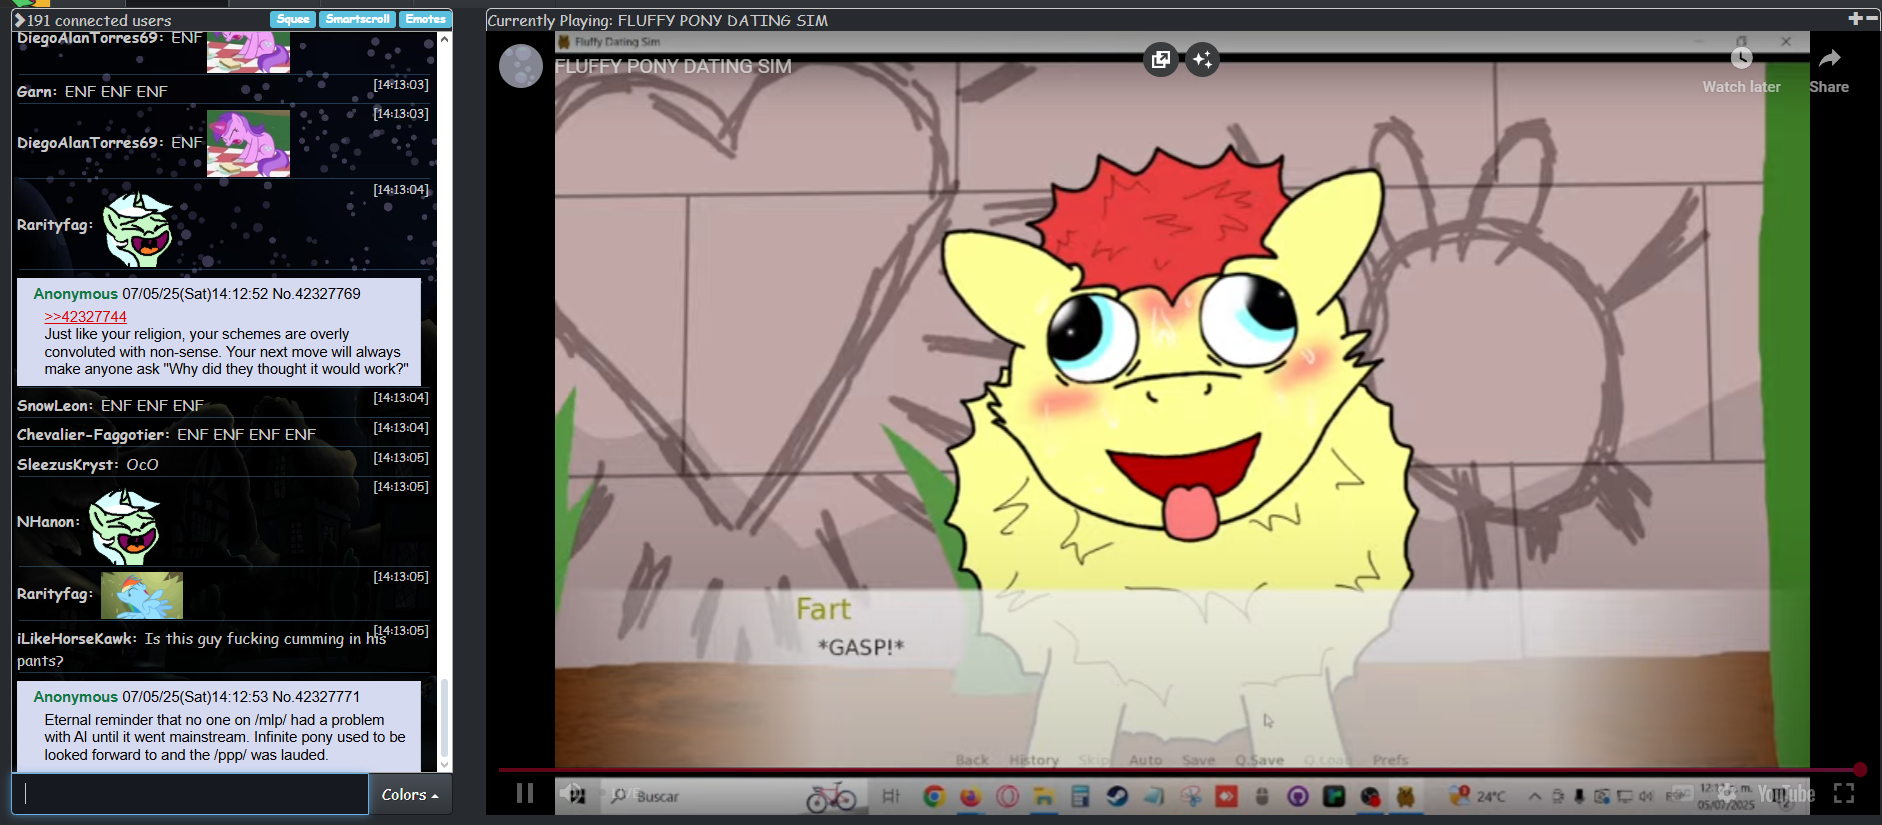Image resolution: width=1882 pixels, height=825 pixels.
Task: Click the '191 connected users' label
Action: 99,20
